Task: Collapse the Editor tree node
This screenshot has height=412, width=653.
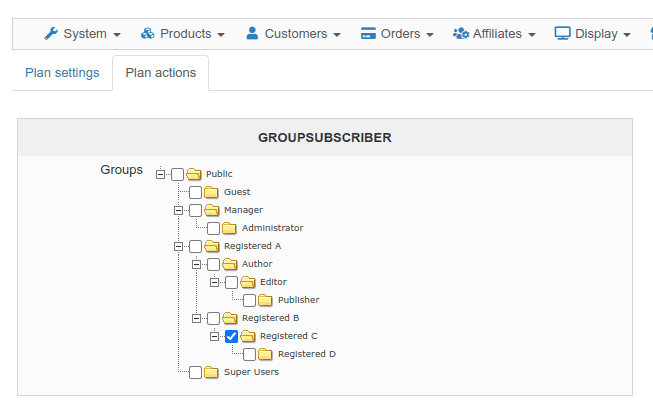Action: (x=214, y=282)
